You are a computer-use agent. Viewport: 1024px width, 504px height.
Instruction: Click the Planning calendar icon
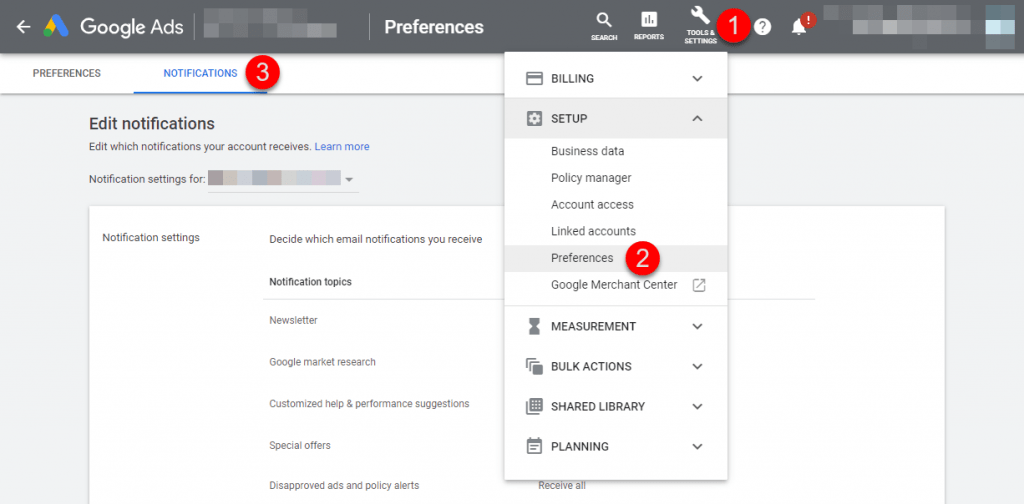[534, 447]
